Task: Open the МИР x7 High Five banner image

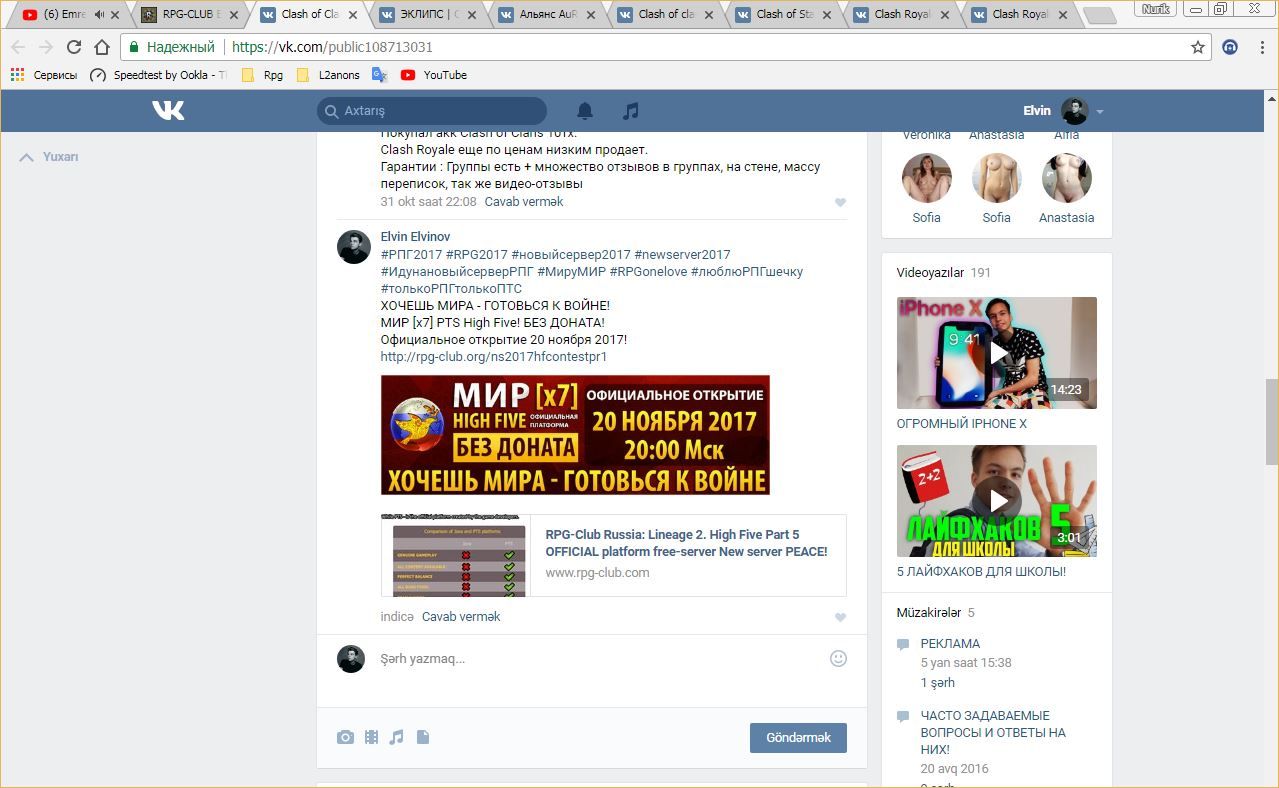Action: 575,435
